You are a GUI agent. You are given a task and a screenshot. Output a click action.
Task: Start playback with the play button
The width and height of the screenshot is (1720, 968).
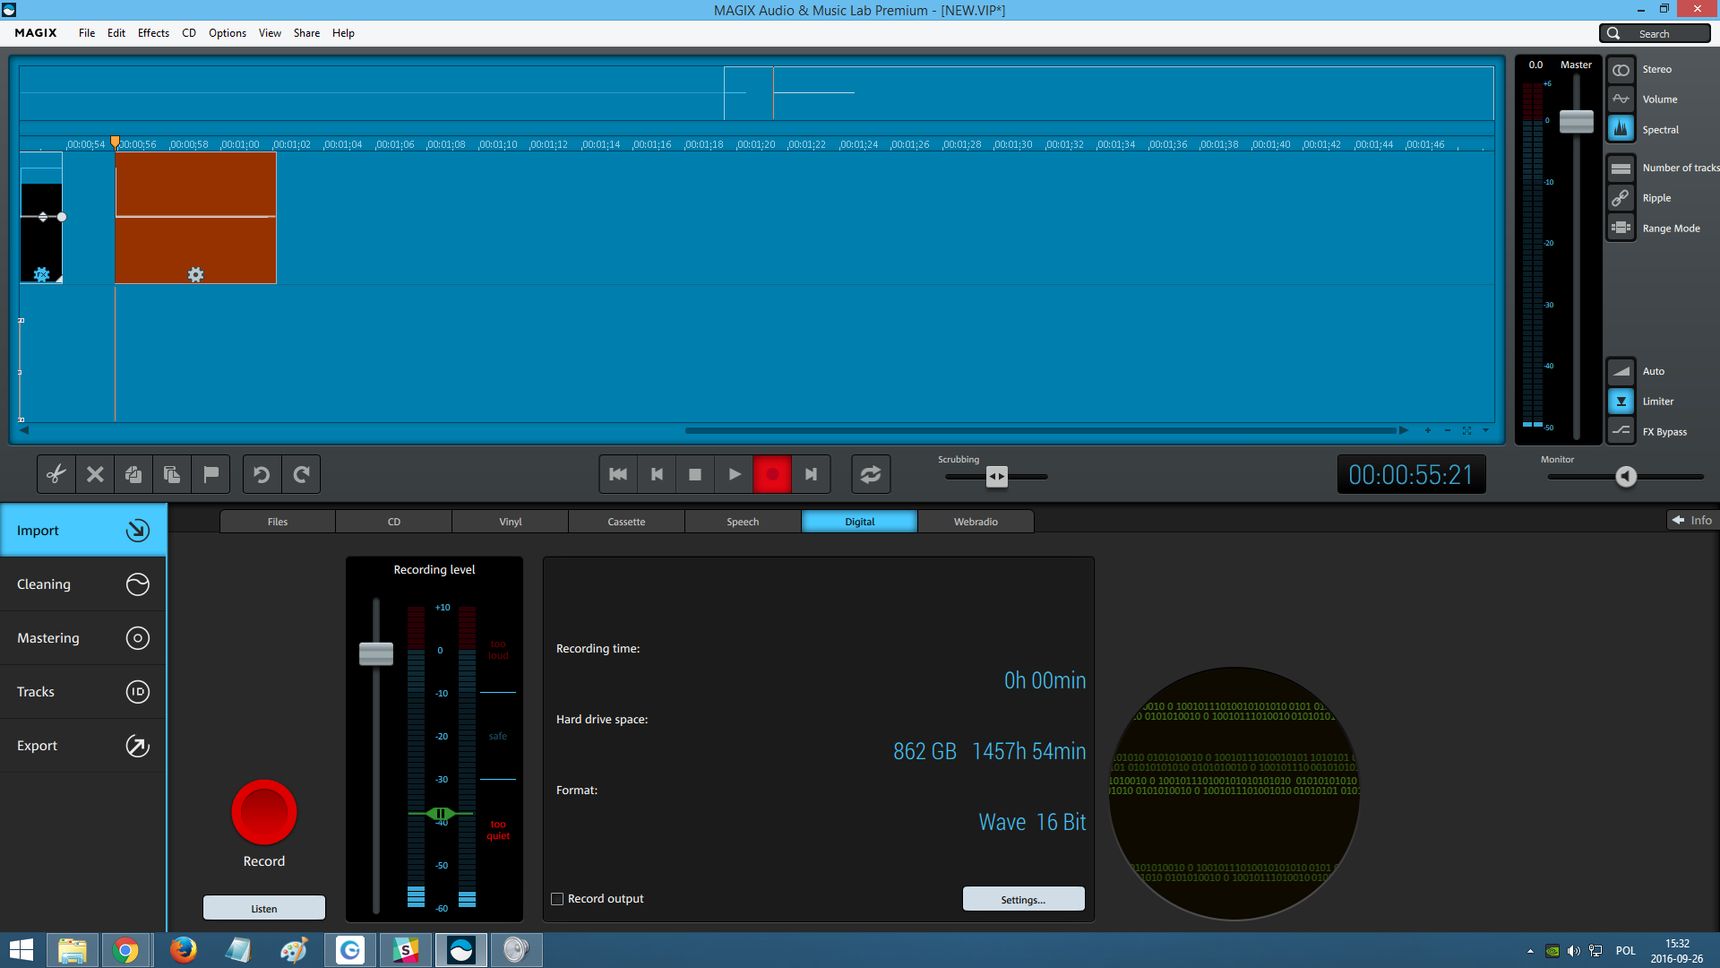click(x=734, y=474)
